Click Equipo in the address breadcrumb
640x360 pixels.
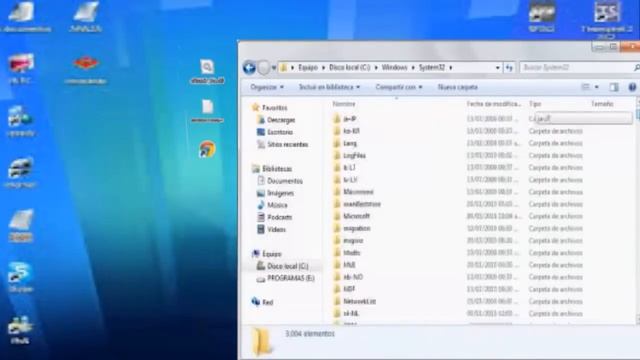308,67
